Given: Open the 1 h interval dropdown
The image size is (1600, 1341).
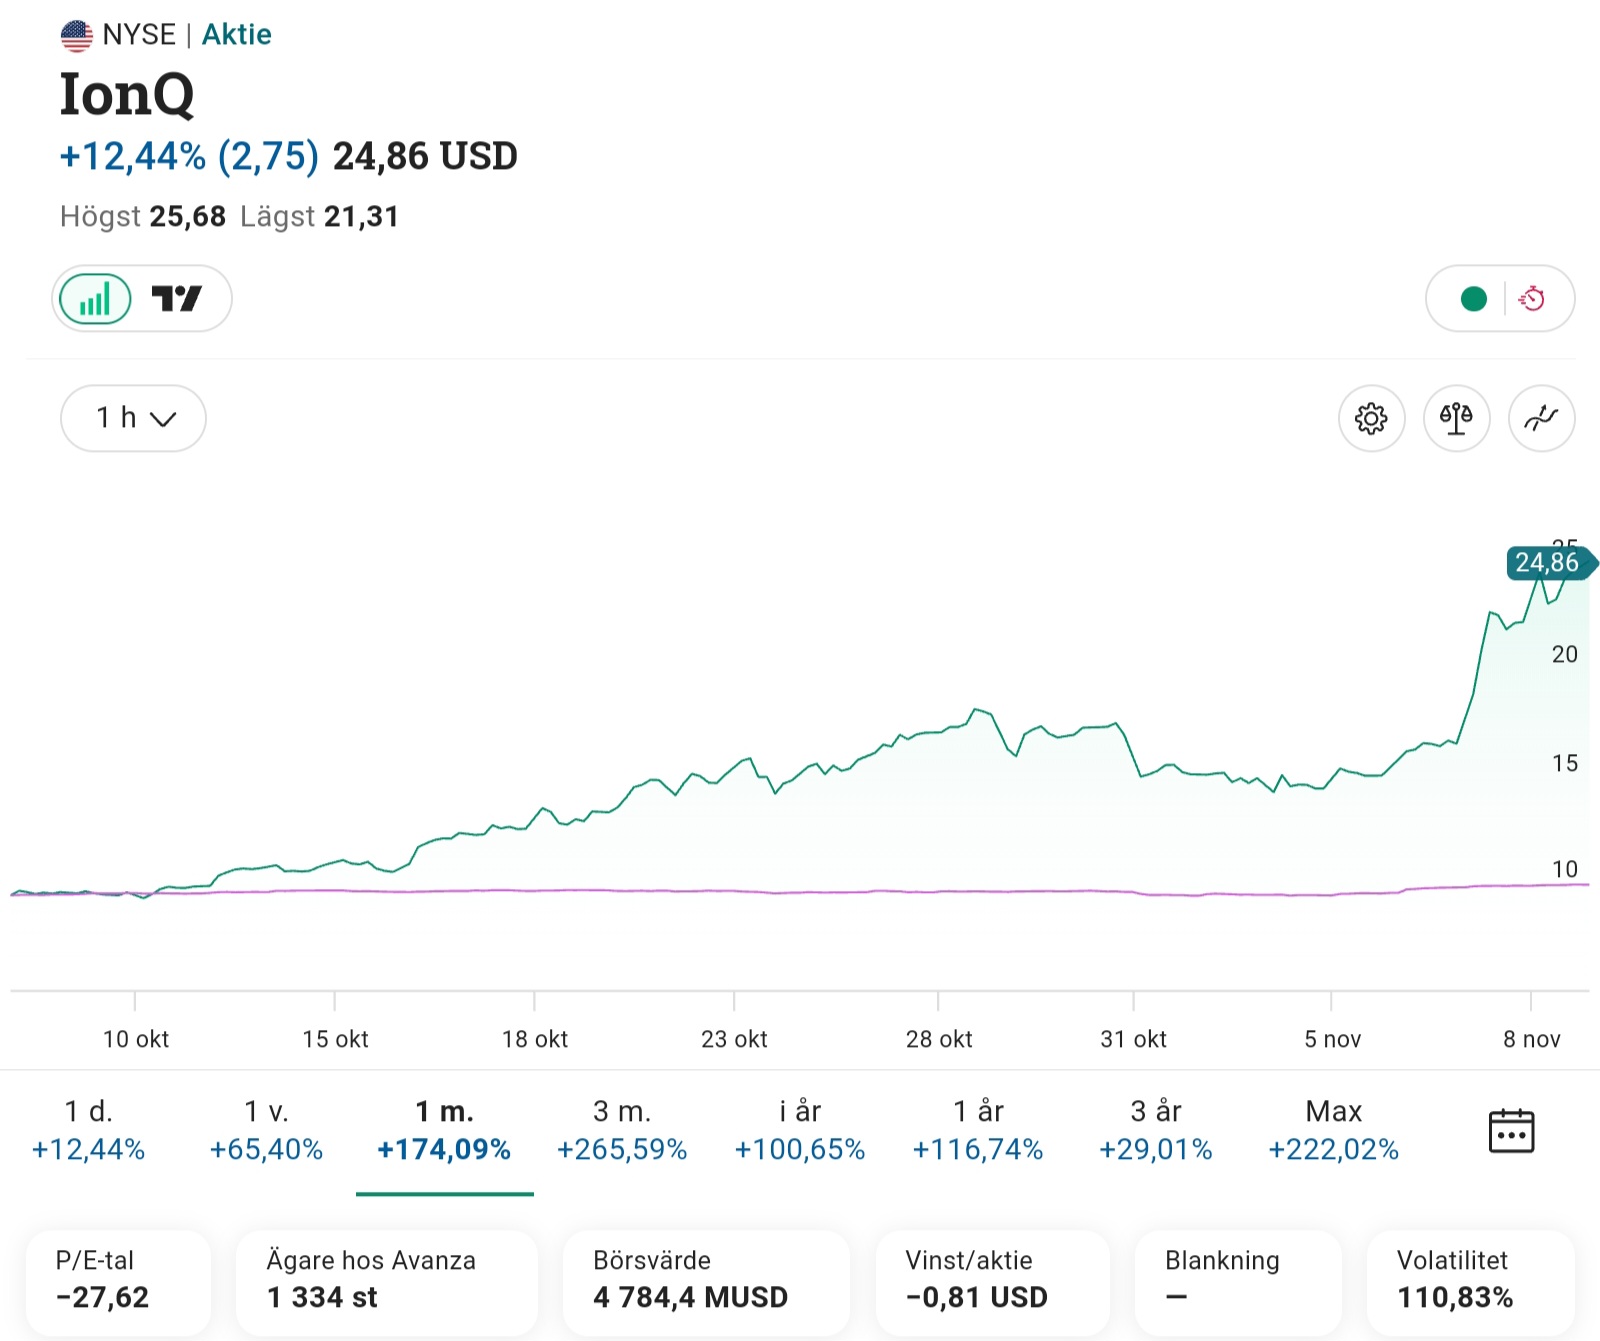Looking at the screenshot, I should pyautogui.click(x=134, y=418).
